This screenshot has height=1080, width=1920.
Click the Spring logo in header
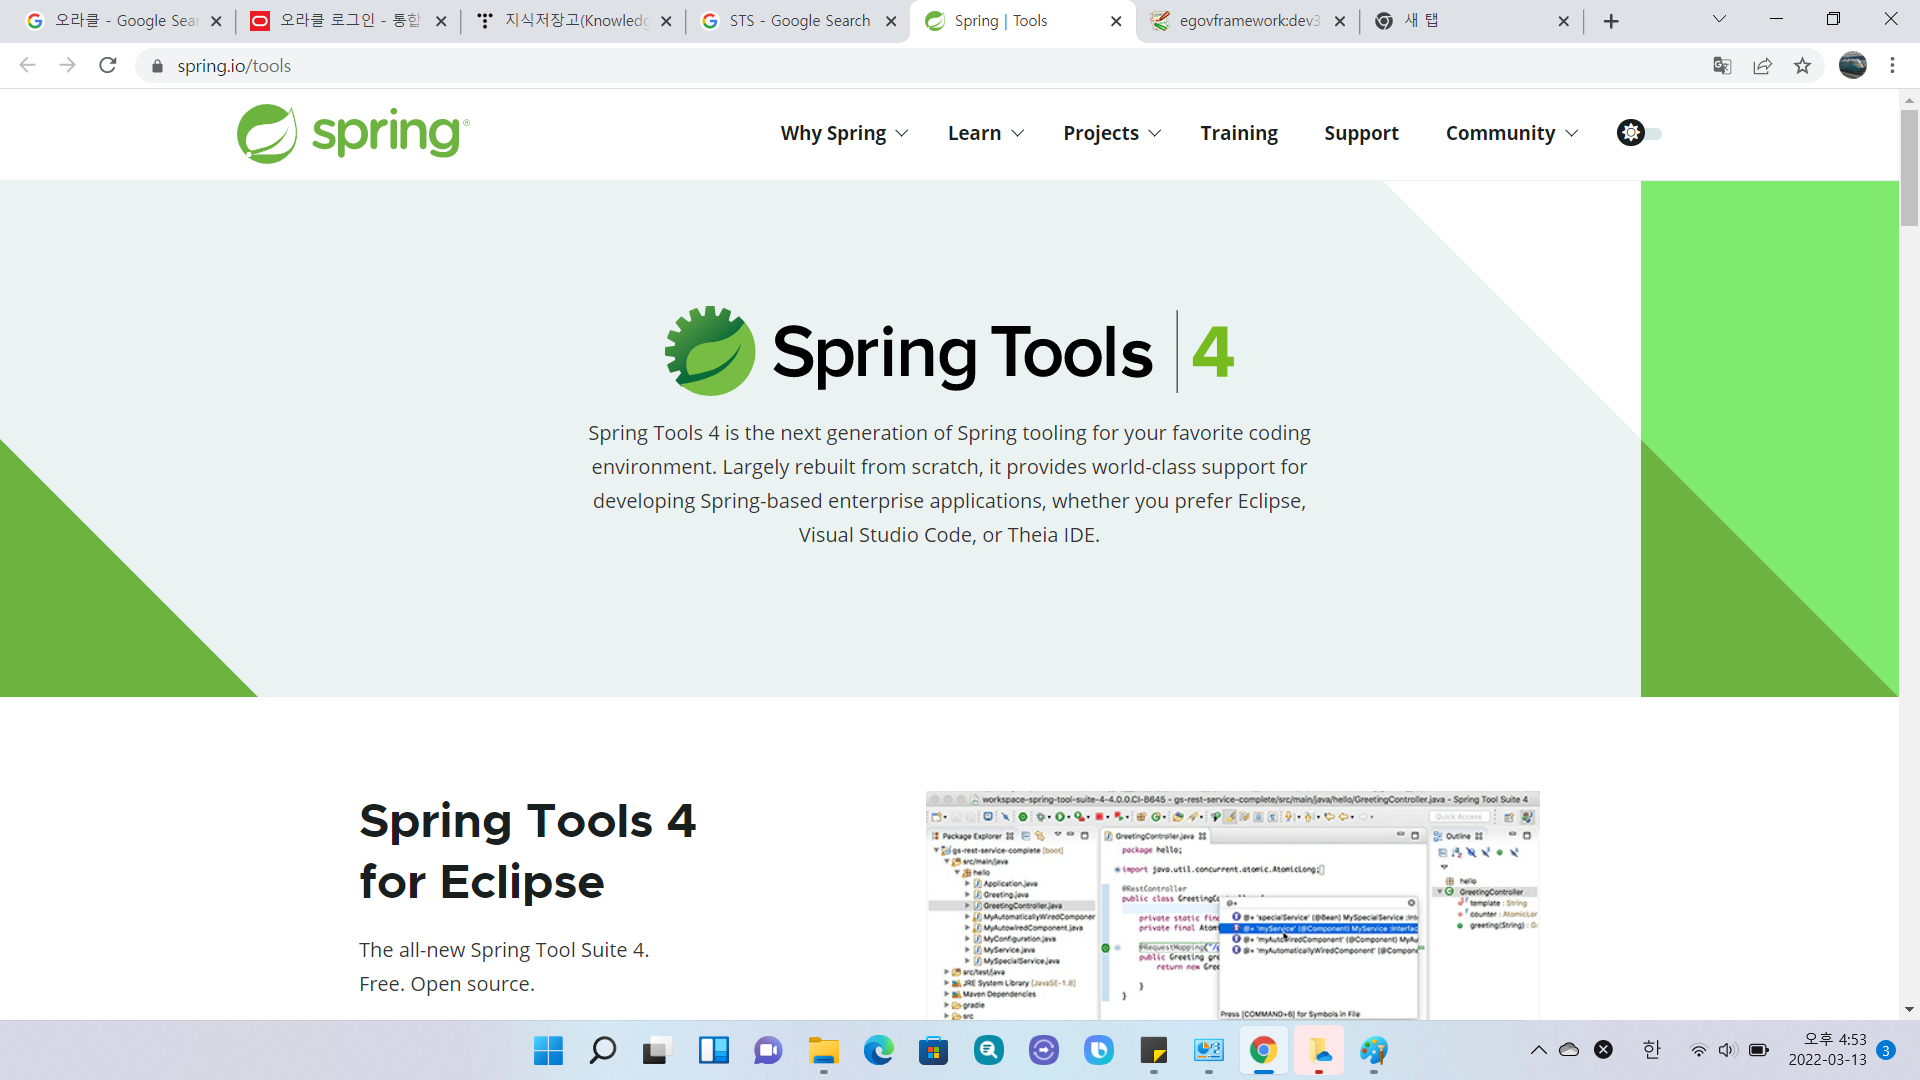pyautogui.click(x=353, y=133)
